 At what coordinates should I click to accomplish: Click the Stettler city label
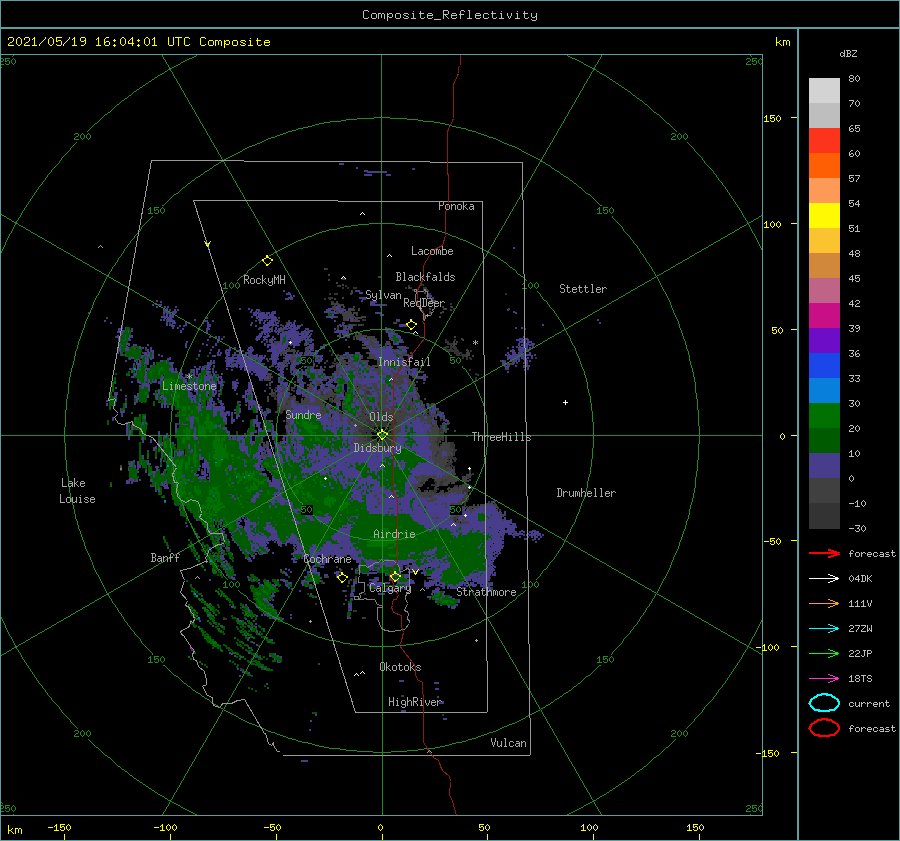583,289
